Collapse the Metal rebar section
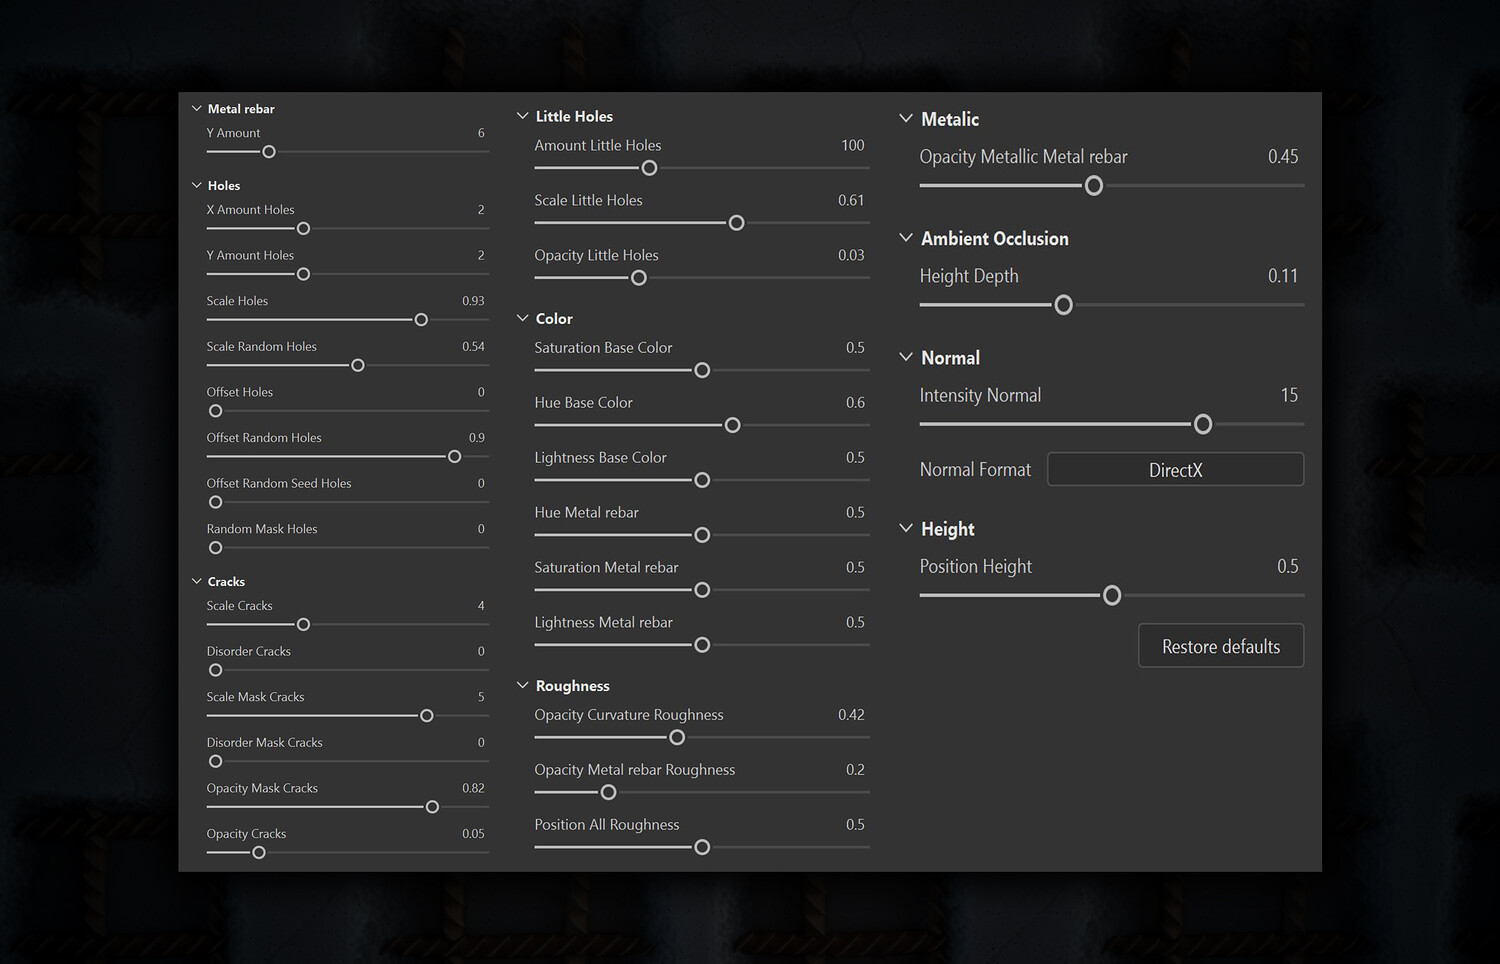Viewport: 1500px width, 964px height. [x=197, y=108]
